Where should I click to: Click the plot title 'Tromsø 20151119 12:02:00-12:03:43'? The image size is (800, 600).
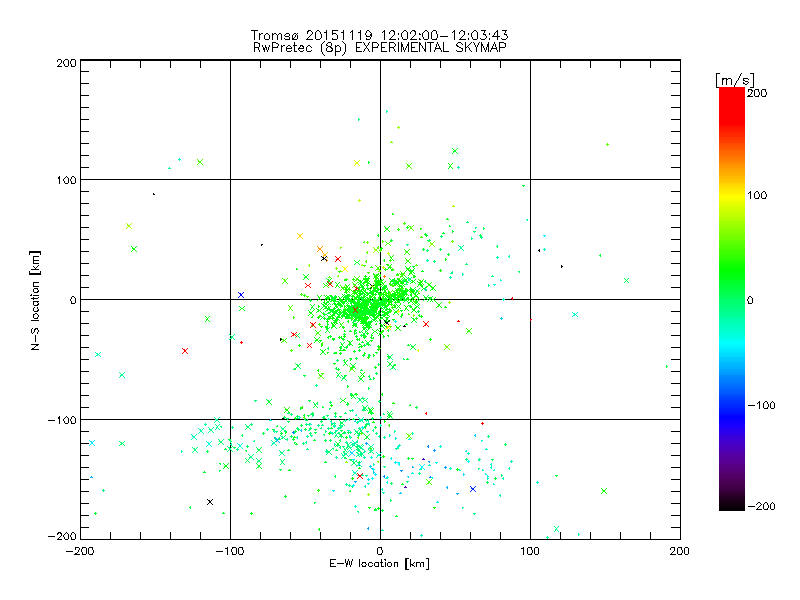point(379,35)
